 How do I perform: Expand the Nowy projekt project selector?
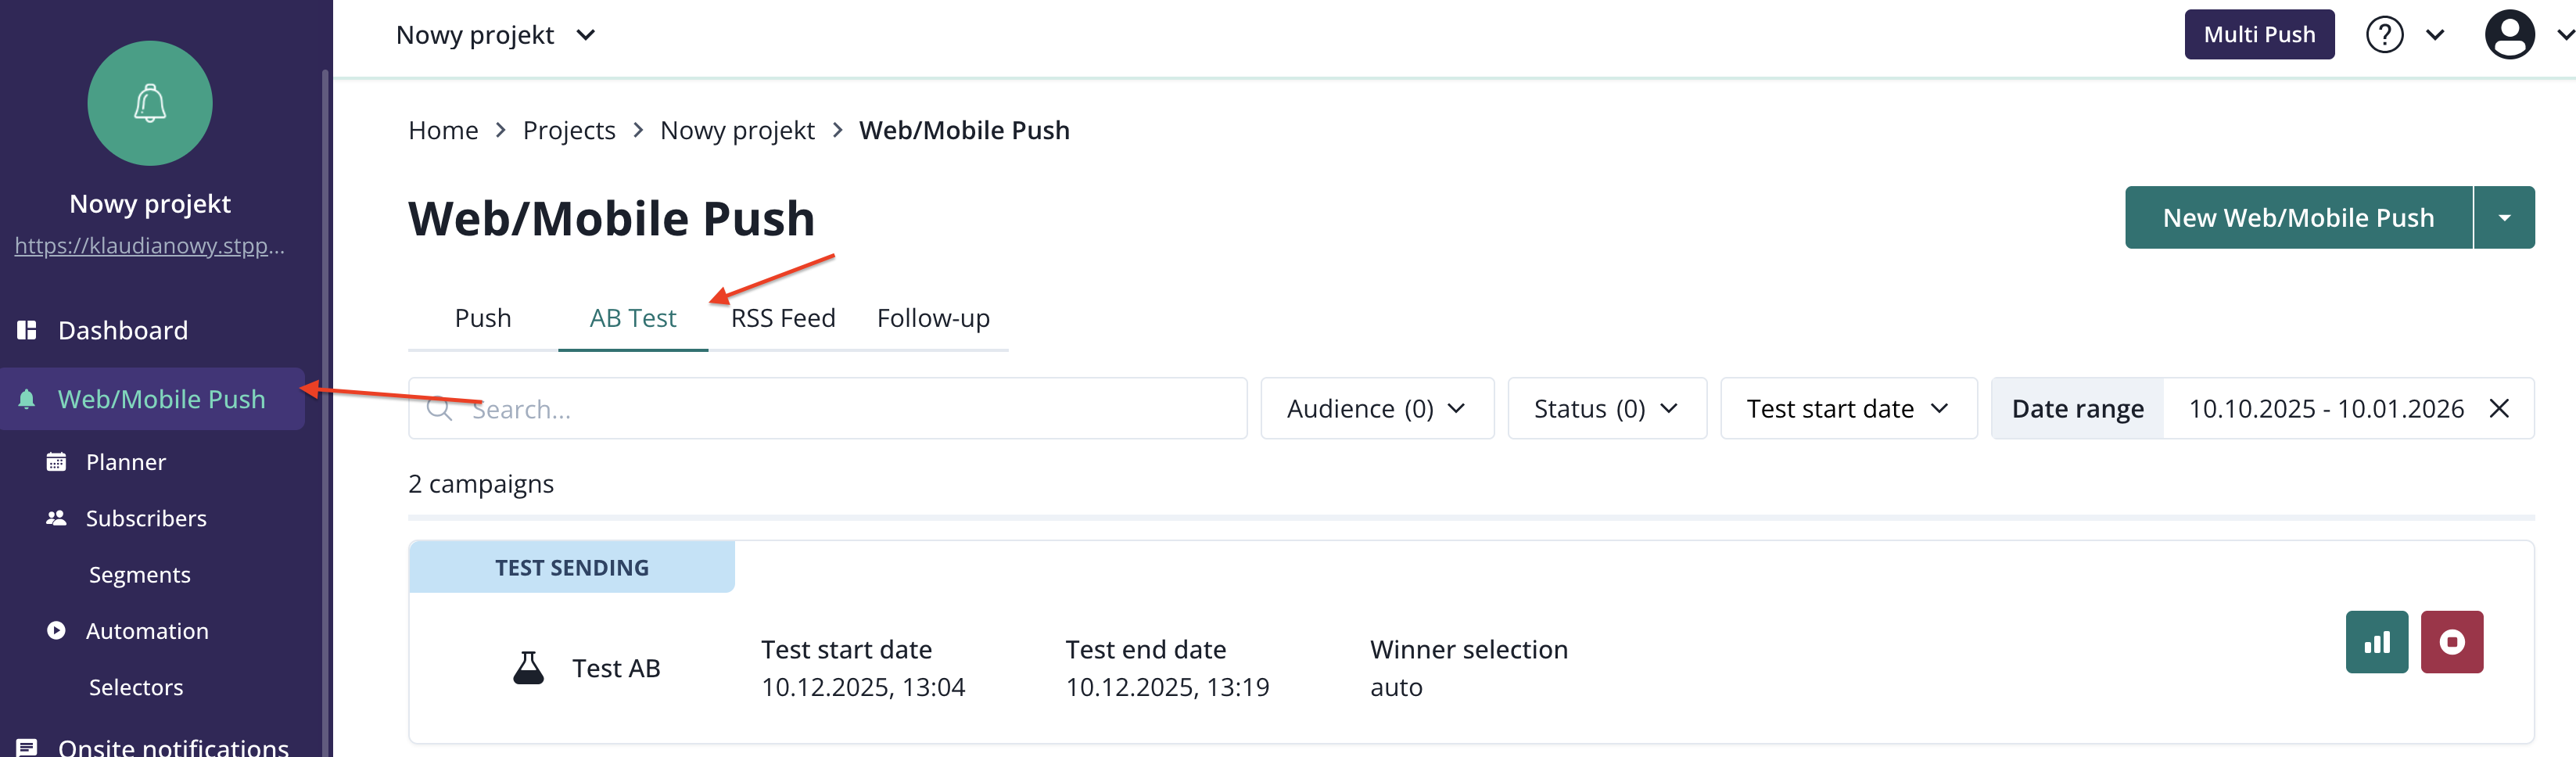click(495, 35)
